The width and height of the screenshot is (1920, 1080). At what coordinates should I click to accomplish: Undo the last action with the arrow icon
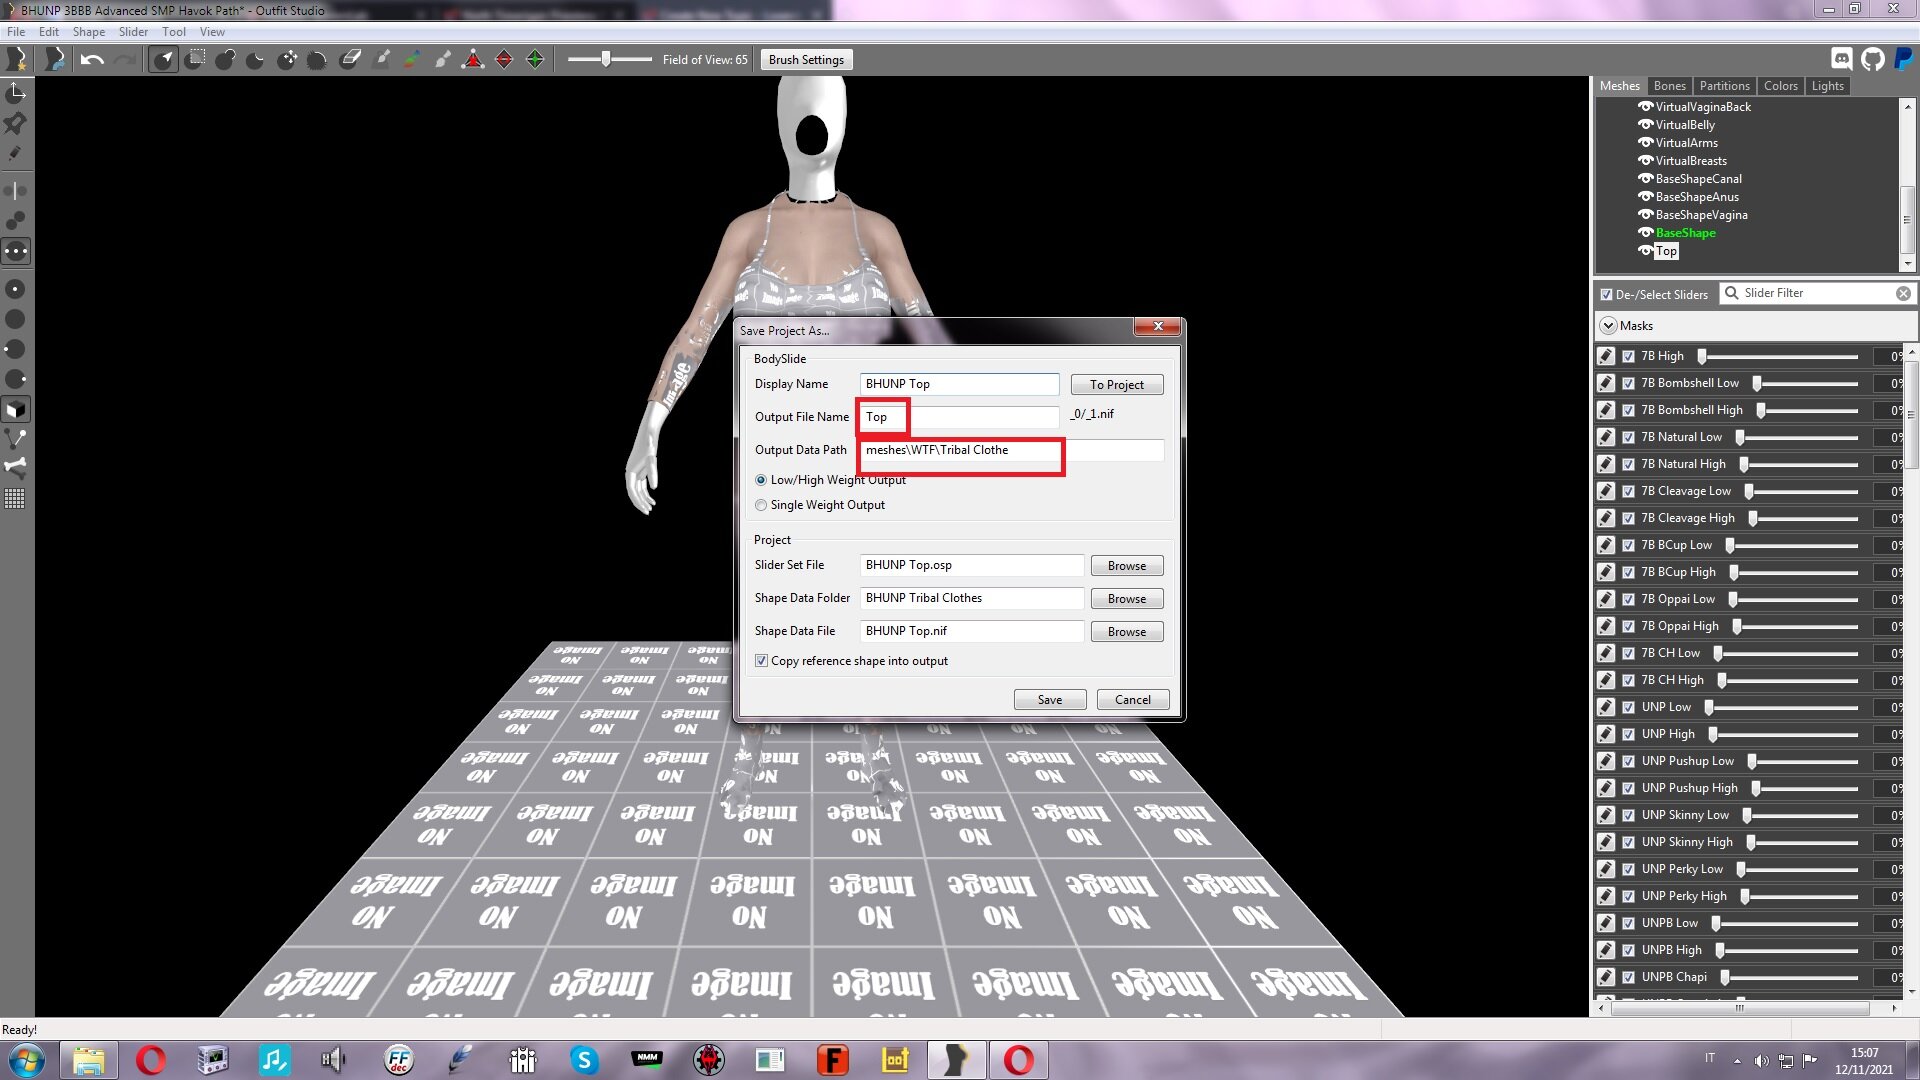pyautogui.click(x=92, y=60)
